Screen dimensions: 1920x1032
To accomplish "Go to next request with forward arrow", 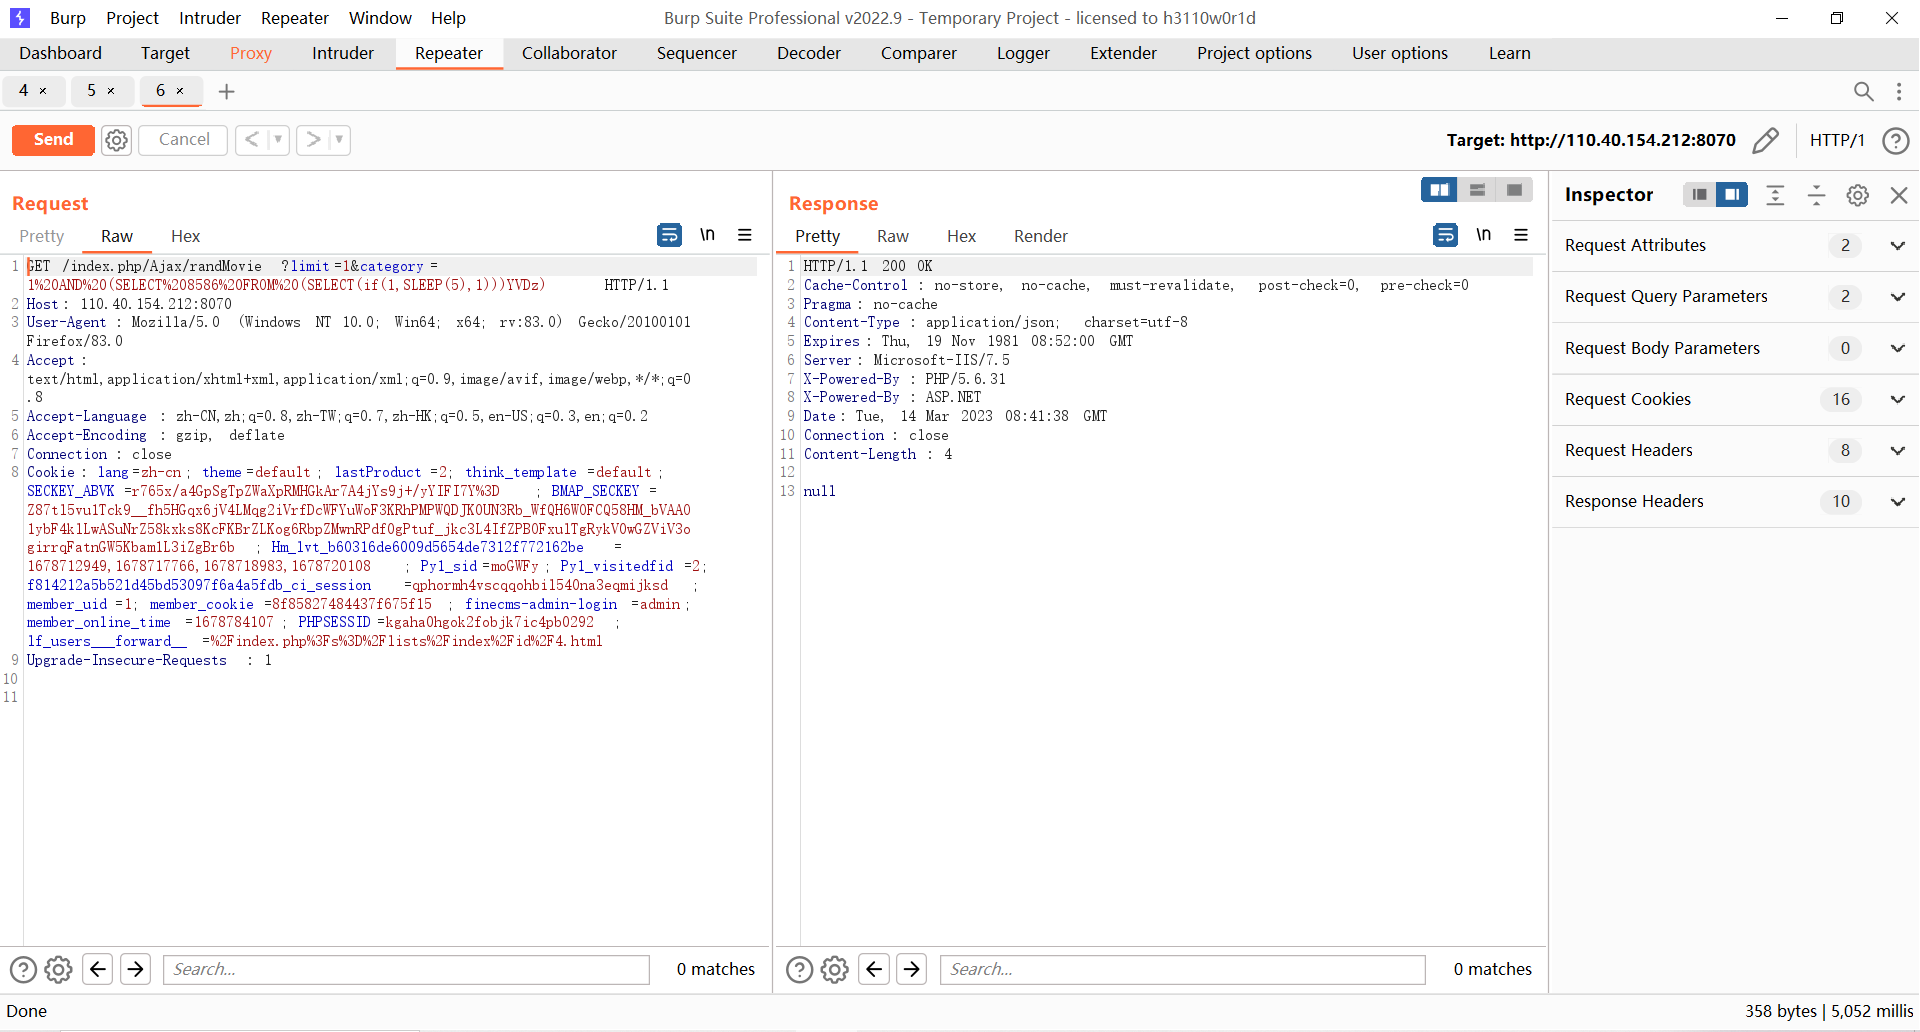I will 313,140.
